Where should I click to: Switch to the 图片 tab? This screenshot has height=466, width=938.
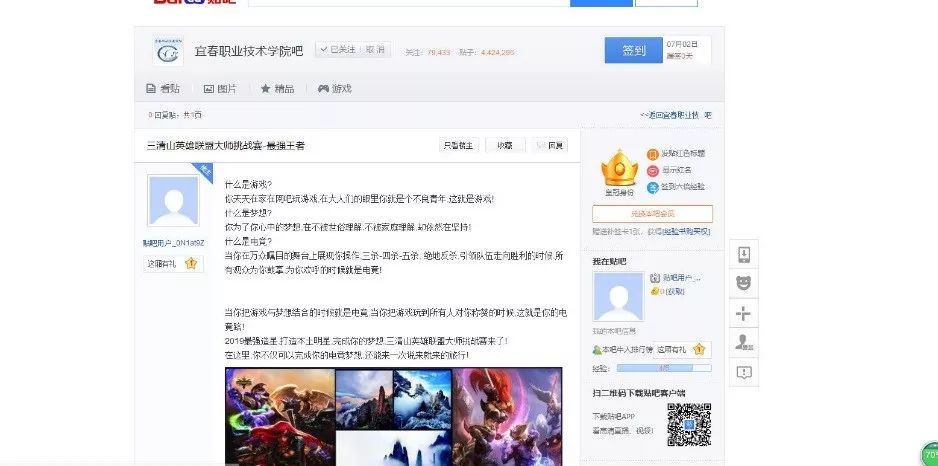(x=220, y=89)
